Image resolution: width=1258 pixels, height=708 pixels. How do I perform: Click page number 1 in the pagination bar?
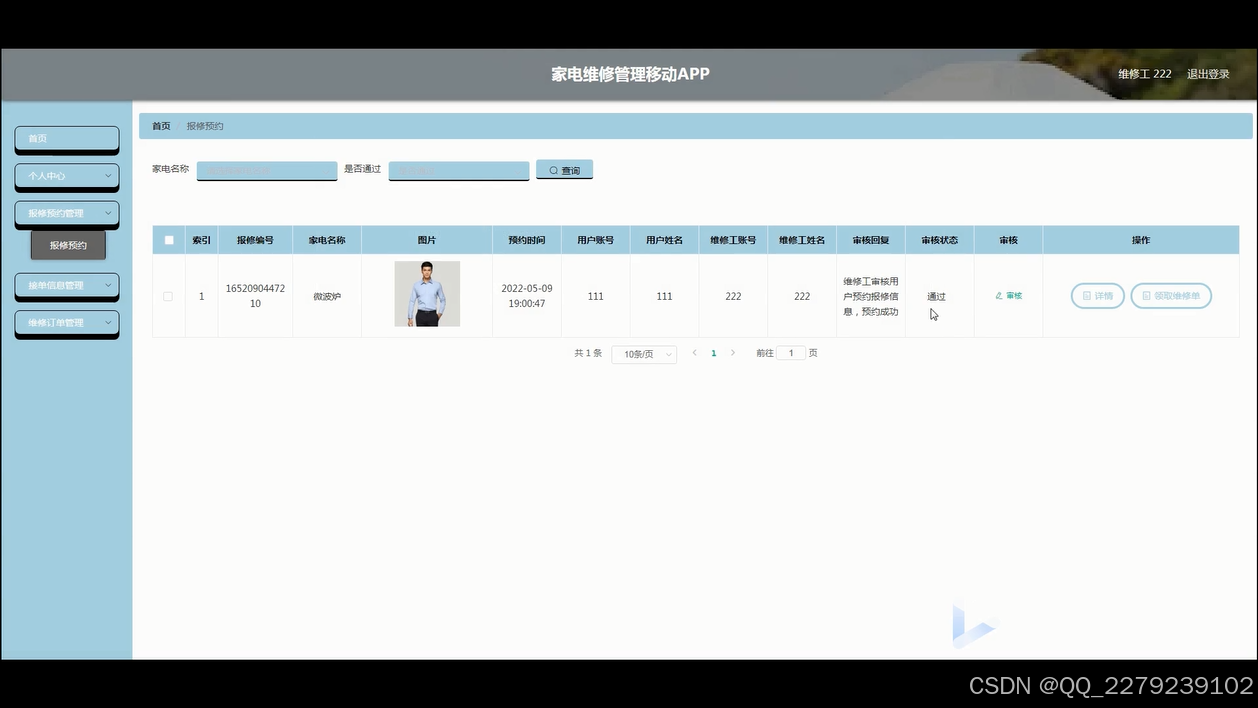pyautogui.click(x=713, y=353)
